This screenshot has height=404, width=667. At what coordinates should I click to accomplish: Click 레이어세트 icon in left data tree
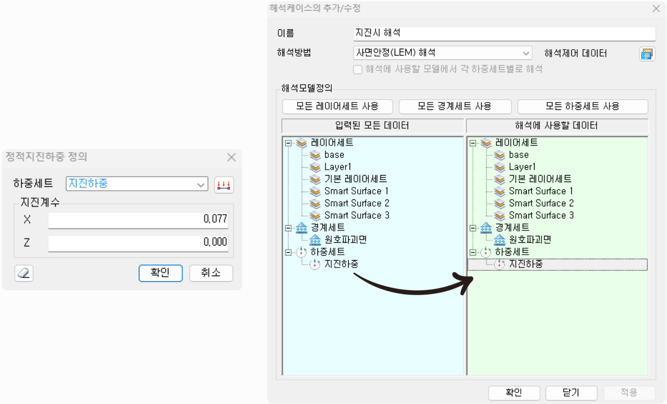pos(301,143)
